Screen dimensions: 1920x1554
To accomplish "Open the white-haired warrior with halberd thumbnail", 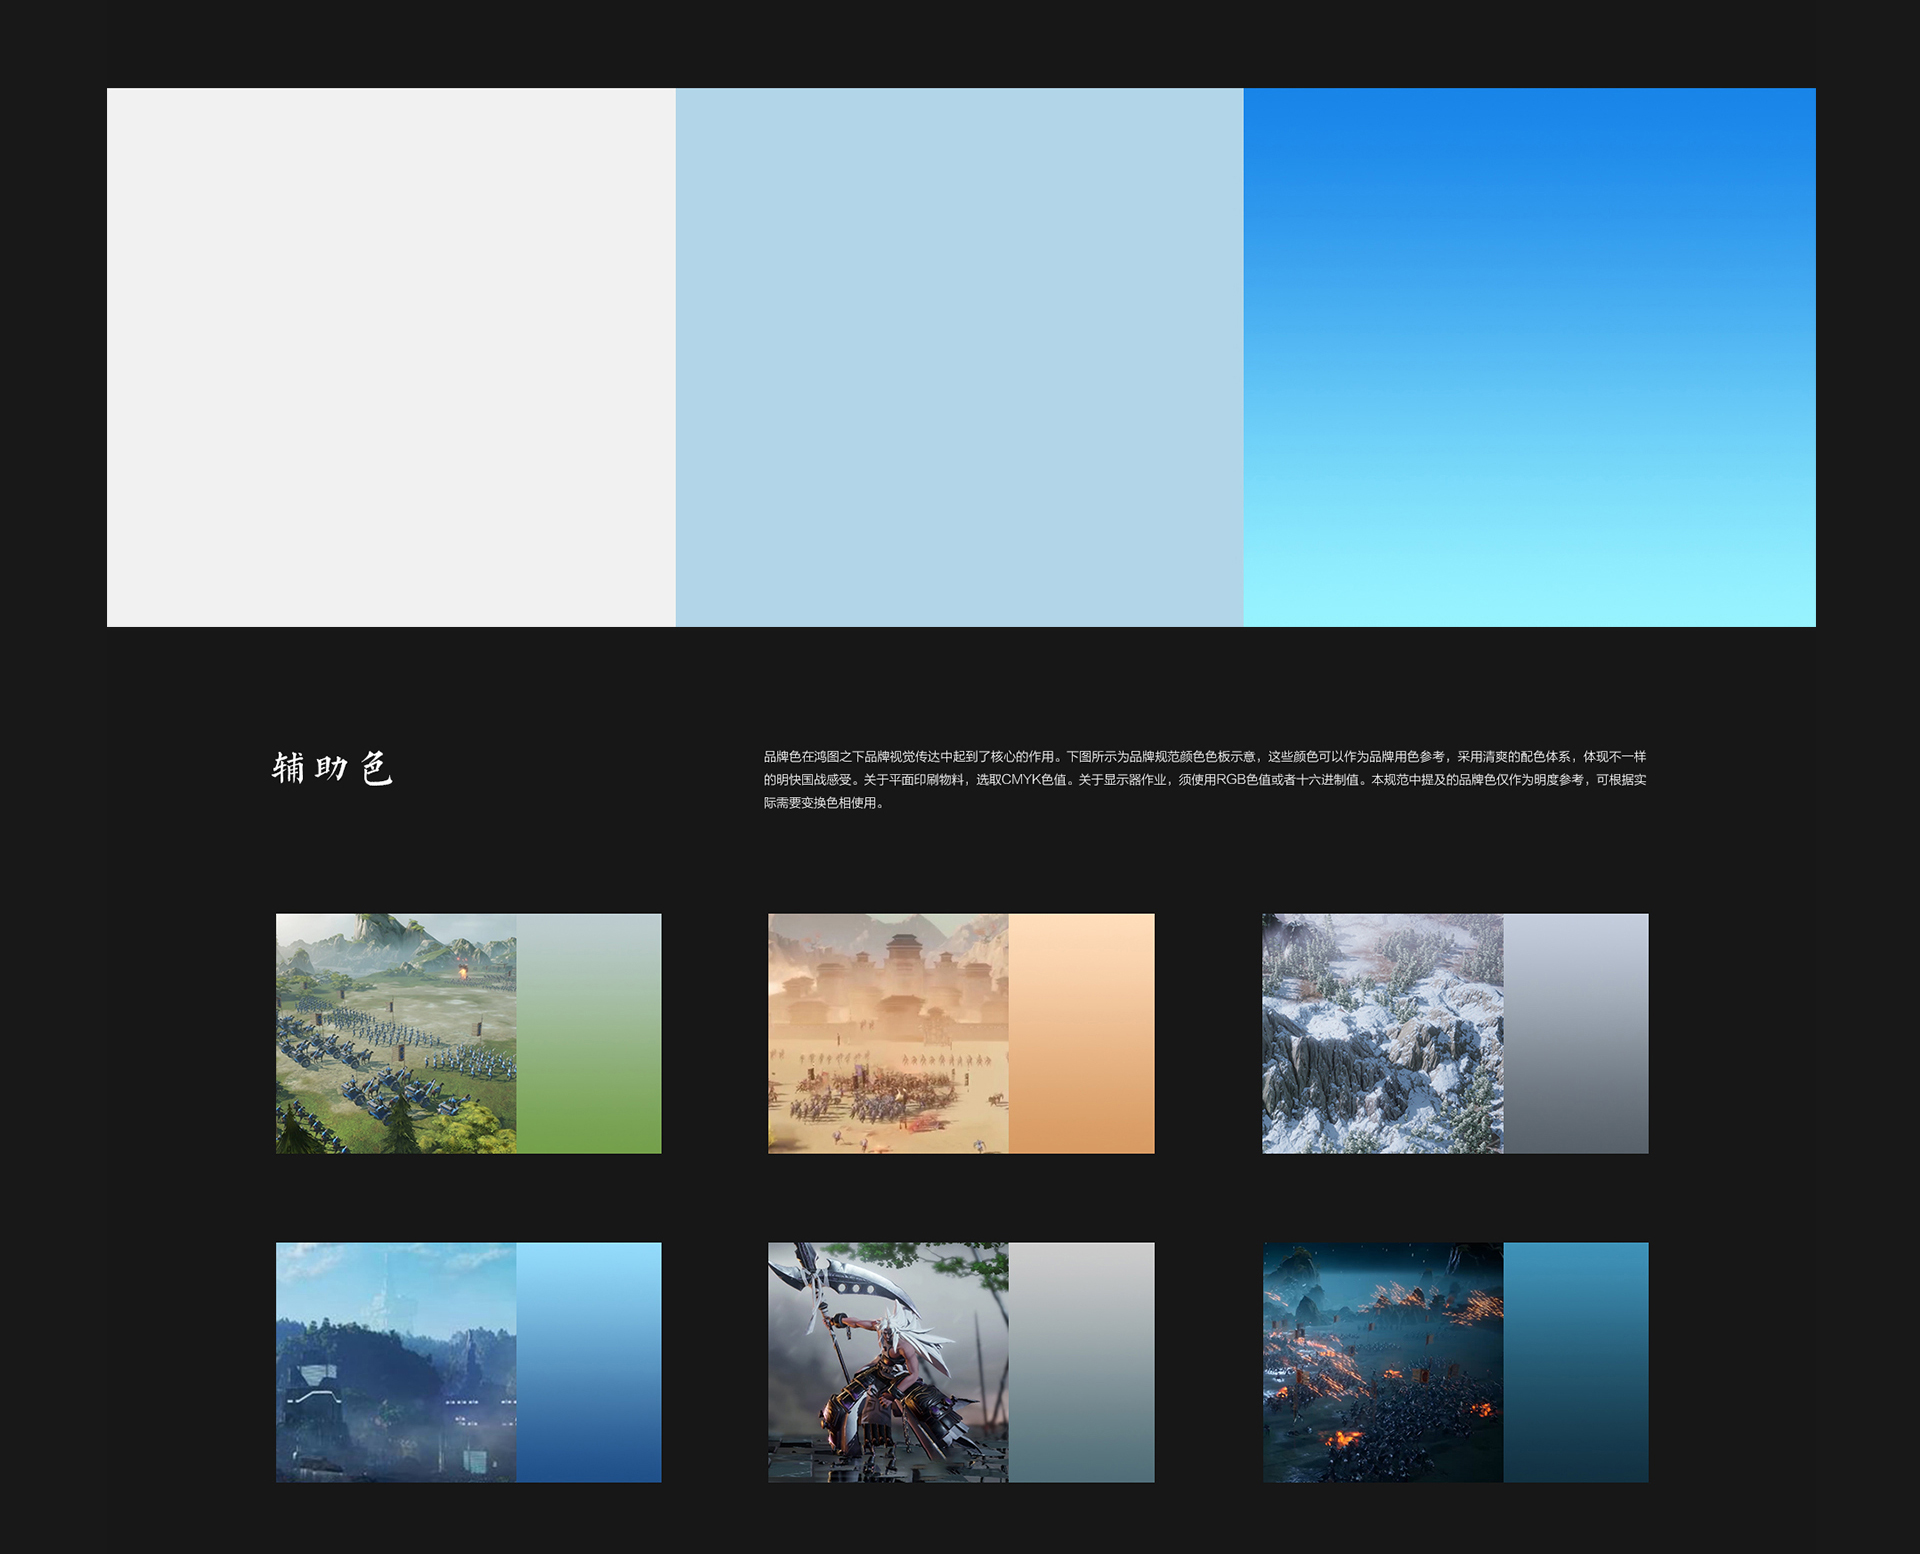I will click(x=888, y=1362).
